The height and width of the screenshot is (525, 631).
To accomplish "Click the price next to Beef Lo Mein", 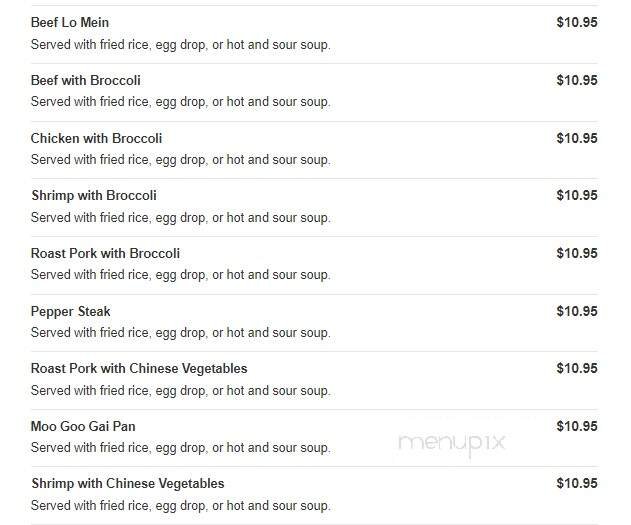I will point(576,22).
